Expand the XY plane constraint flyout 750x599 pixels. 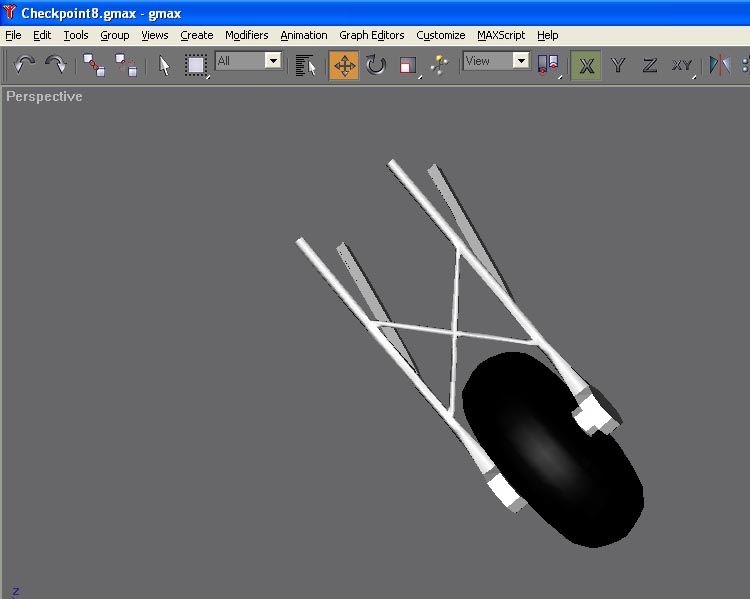click(x=683, y=65)
